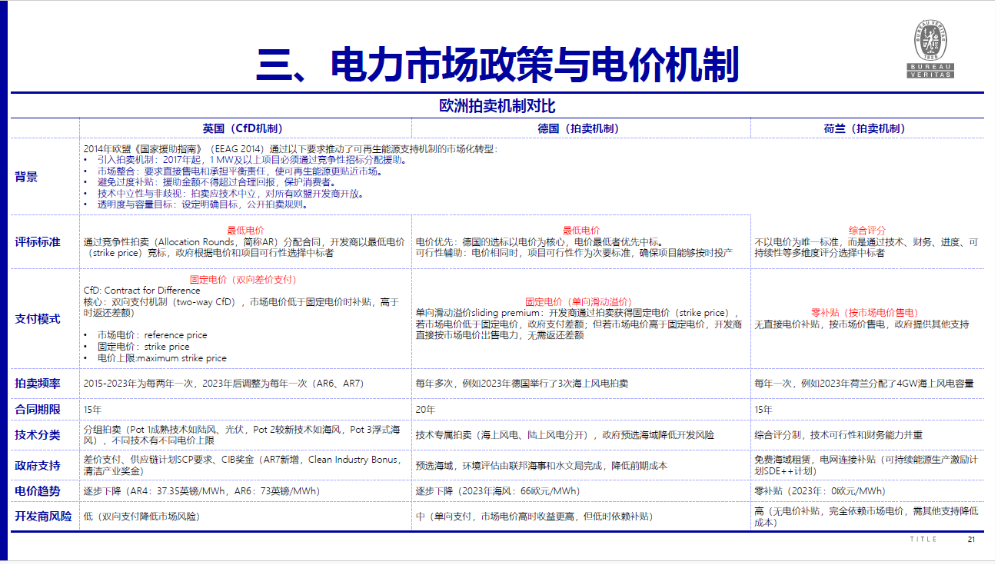Image resolution: width=996 pixels, height=564 pixels.
Task: Click Germany's auction frequency cell 每年多次
Action: point(522,384)
